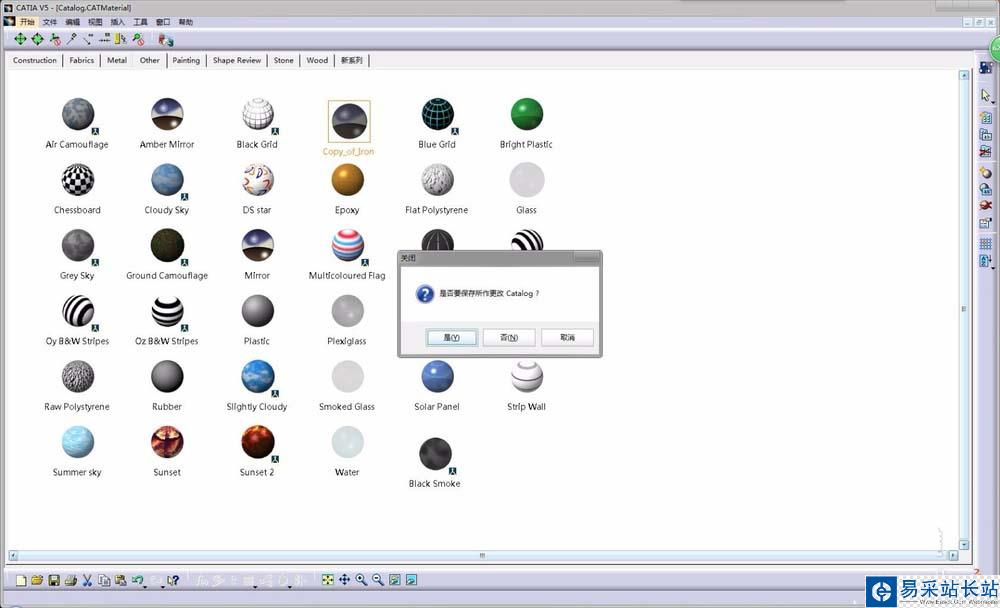Select the Chessboard material sphere
This screenshot has height=608, width=1000.
78,180
